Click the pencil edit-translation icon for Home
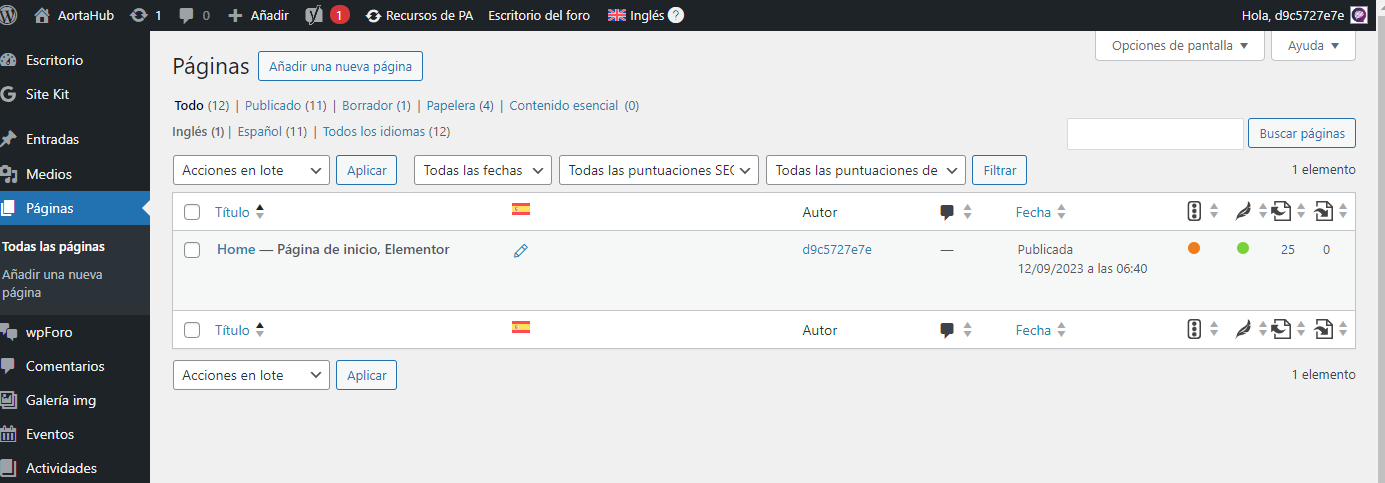Viewport: 1385px width, 483px height. pyautogui.click(x=520, y=251)
